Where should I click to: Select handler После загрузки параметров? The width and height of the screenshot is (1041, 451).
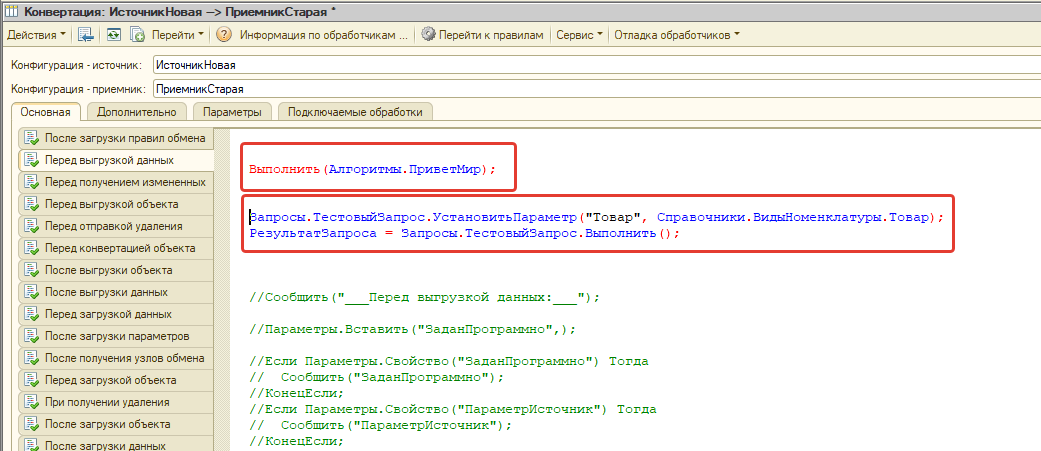(116, 336)
